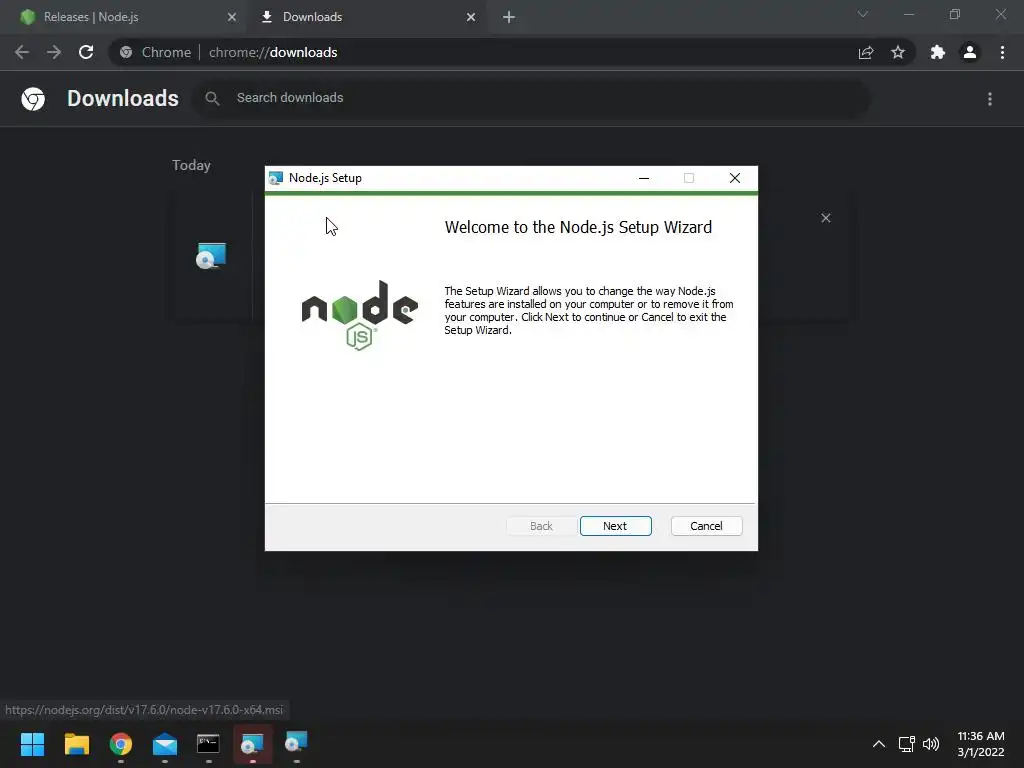Select the highlighted installer taskbar icon

pyautogui.click(x=252, y=744)
